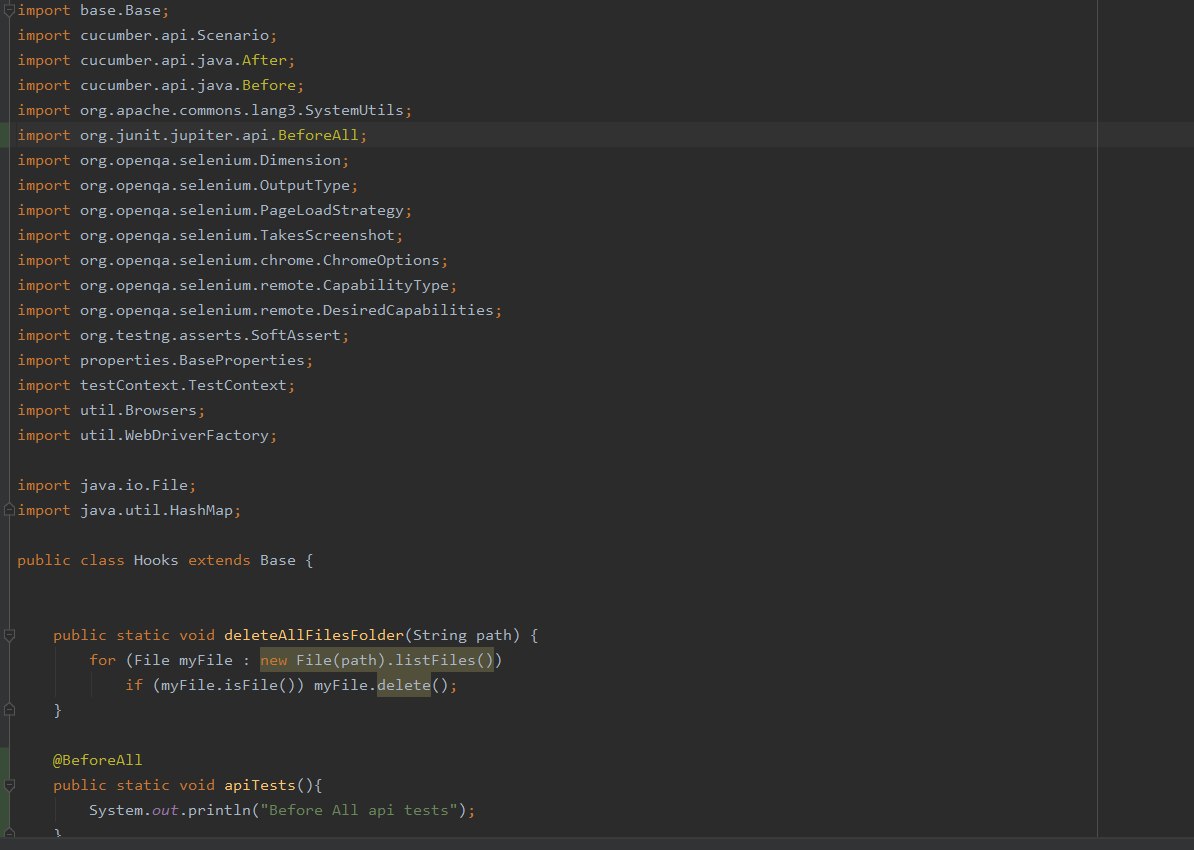Collapse imports fold marker beside import base.Base

point(9,11)
